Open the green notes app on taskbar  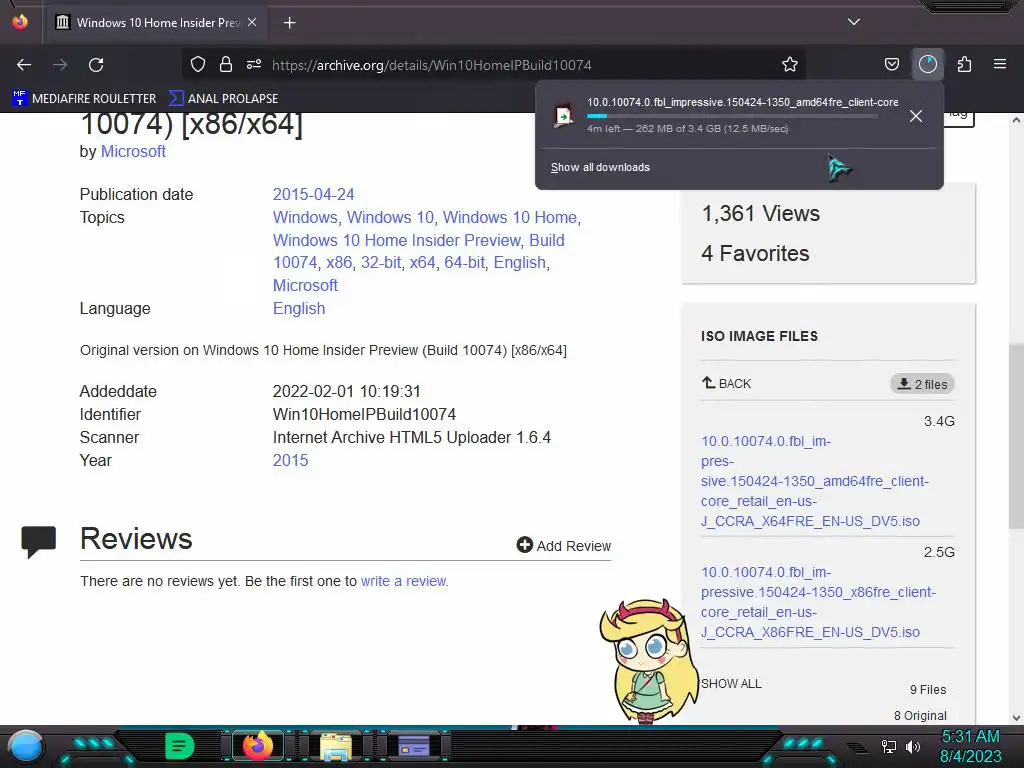(180, 746)
